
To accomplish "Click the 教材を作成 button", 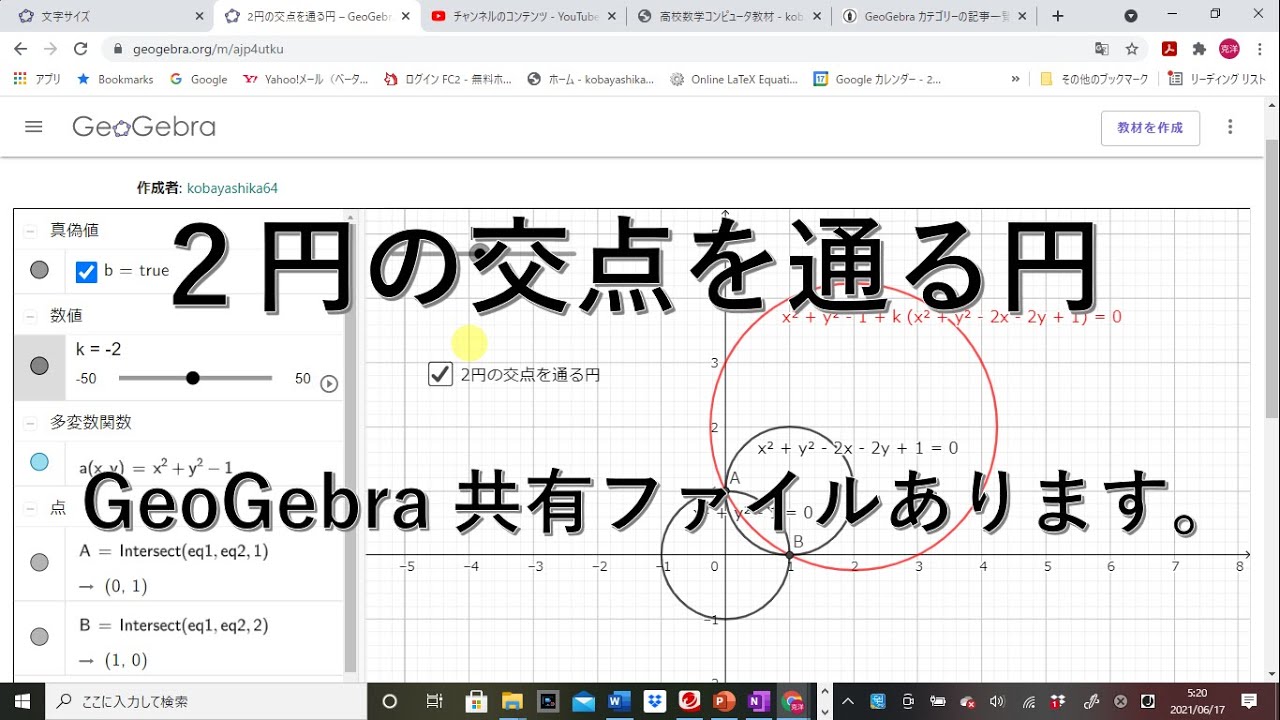I will [x=1150, y=128].
